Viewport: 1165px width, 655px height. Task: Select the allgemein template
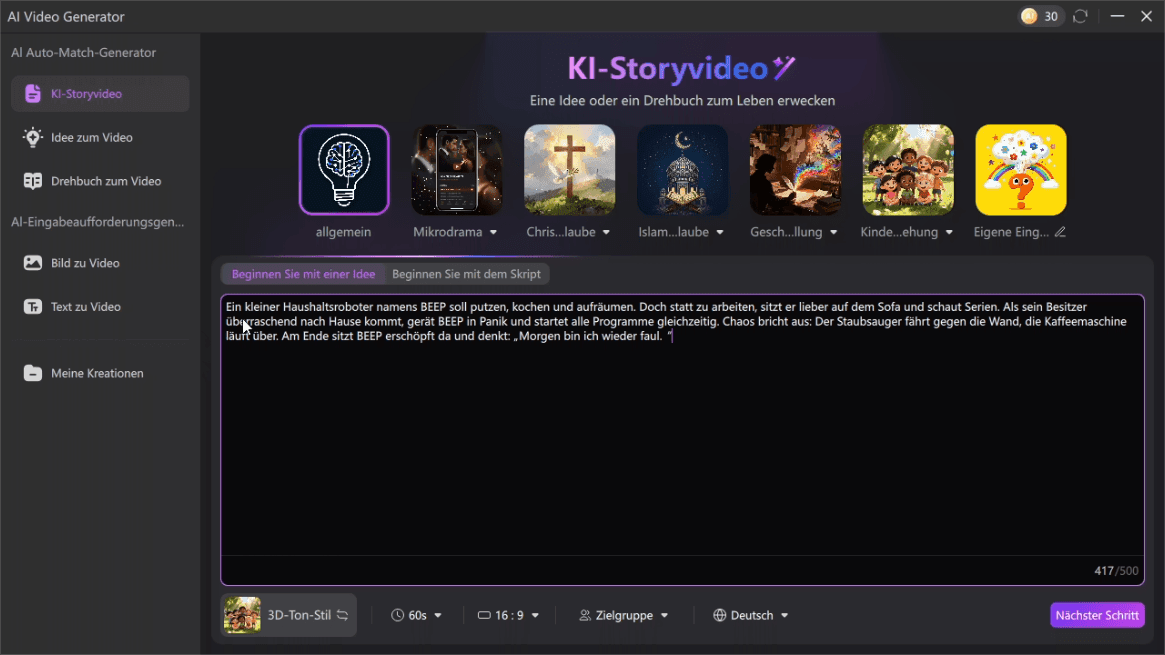pos(344,170)
